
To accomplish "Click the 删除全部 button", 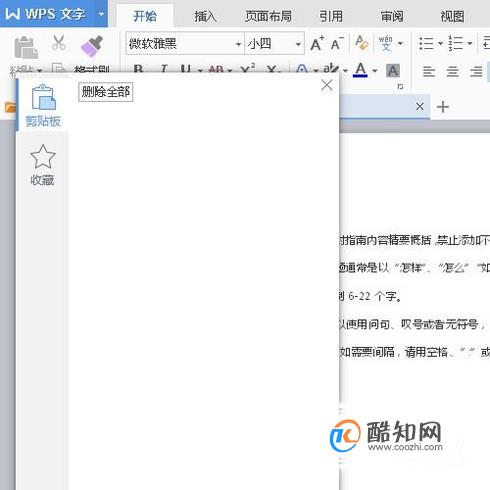I will [106, 92].
